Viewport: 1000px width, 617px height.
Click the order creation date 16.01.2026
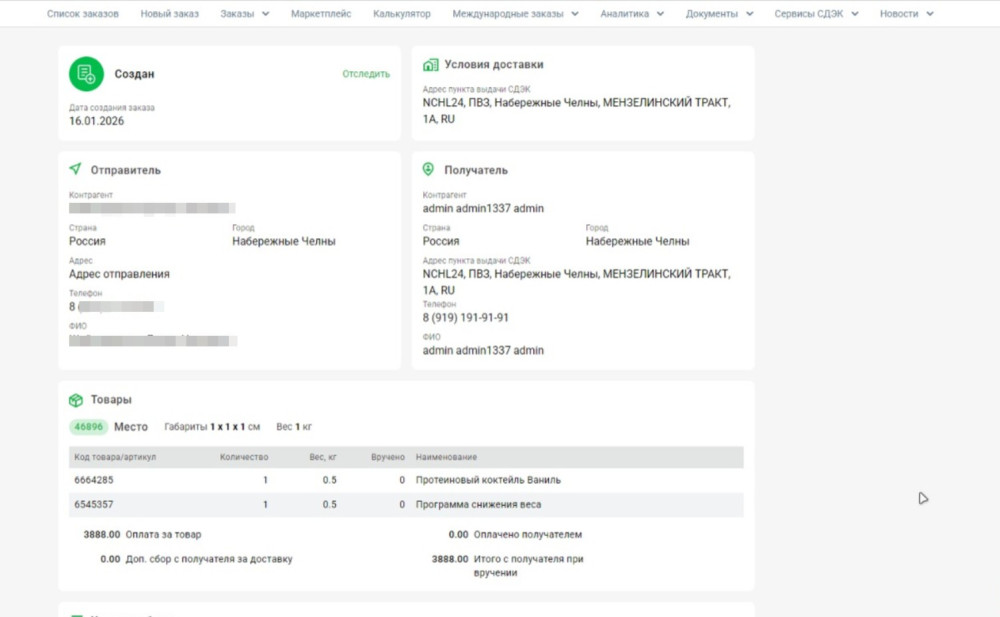(96, 121)
